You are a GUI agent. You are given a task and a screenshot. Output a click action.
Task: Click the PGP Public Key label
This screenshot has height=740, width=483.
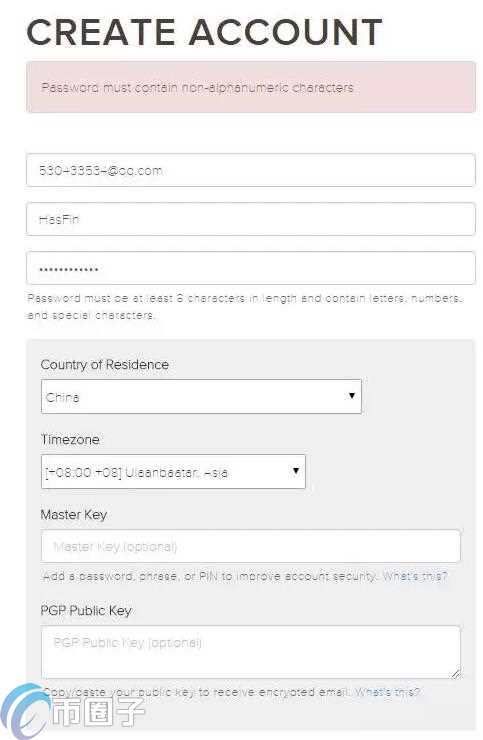pos(86,611)
